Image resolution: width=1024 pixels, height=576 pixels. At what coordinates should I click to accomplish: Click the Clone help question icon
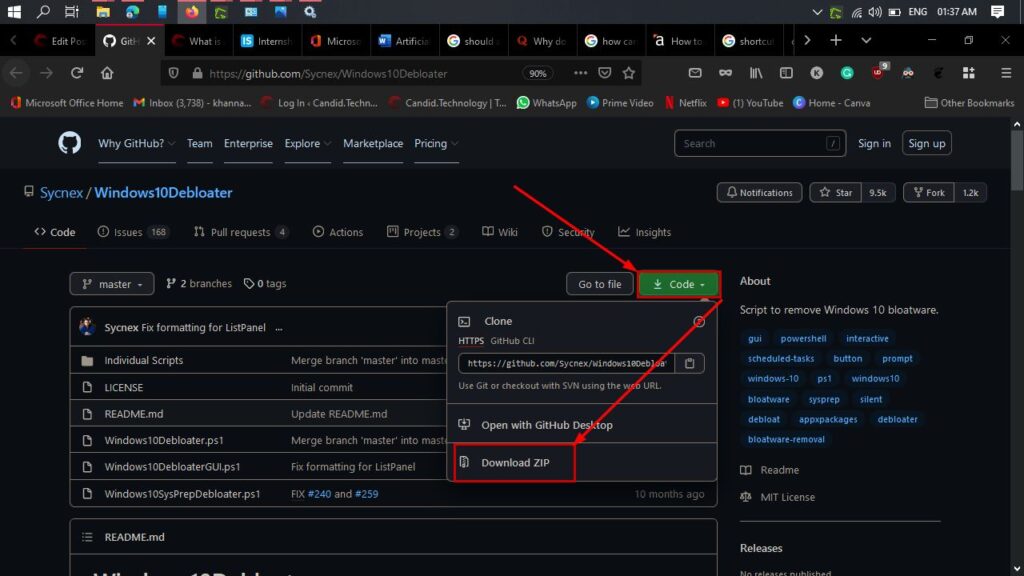point(699,321)
